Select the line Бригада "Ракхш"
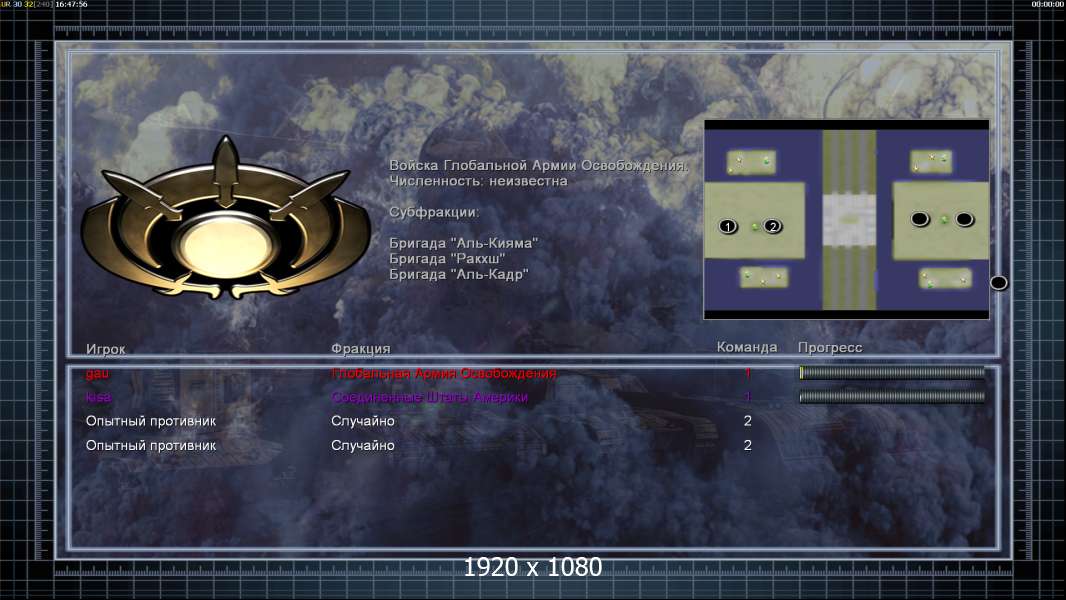 coord(447,259)
